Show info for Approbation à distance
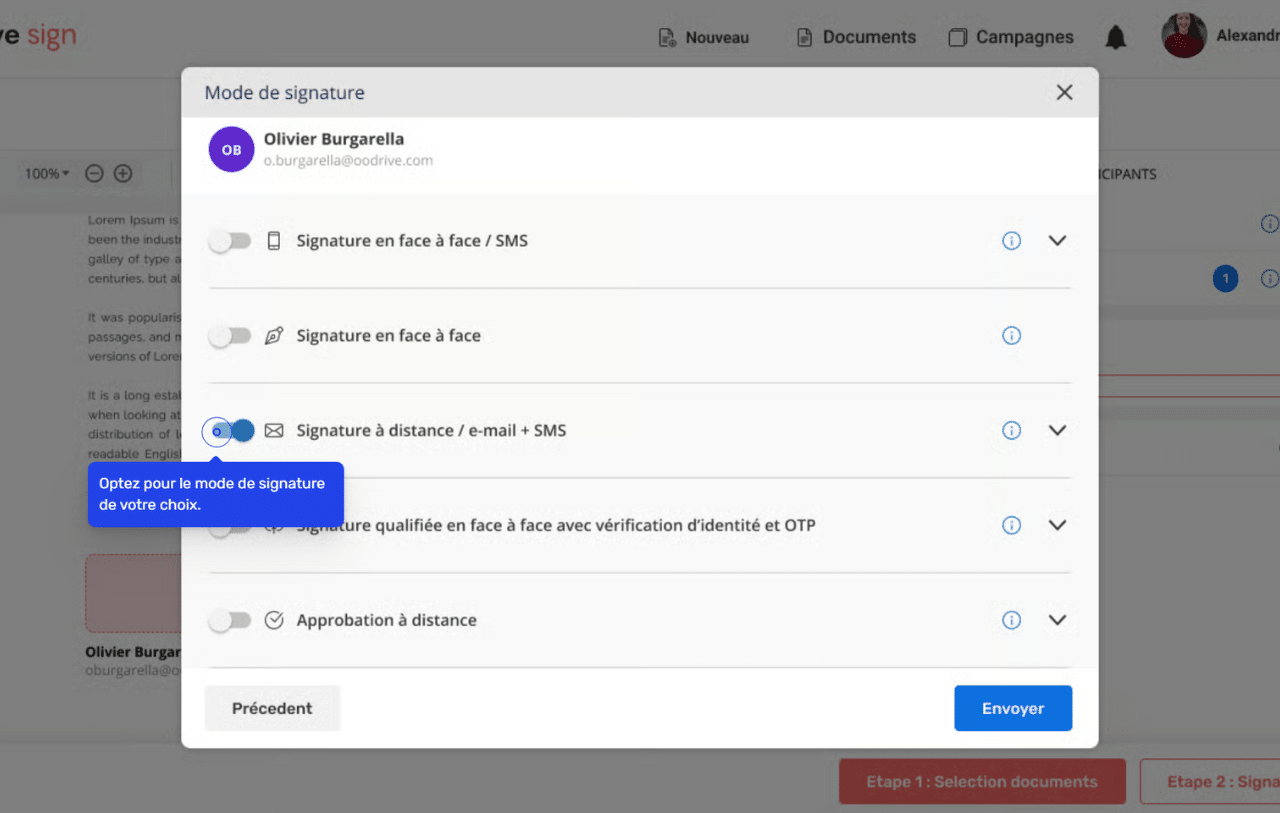The image size is (1280, 813). pyautogui.click(x=1011, y=620)
